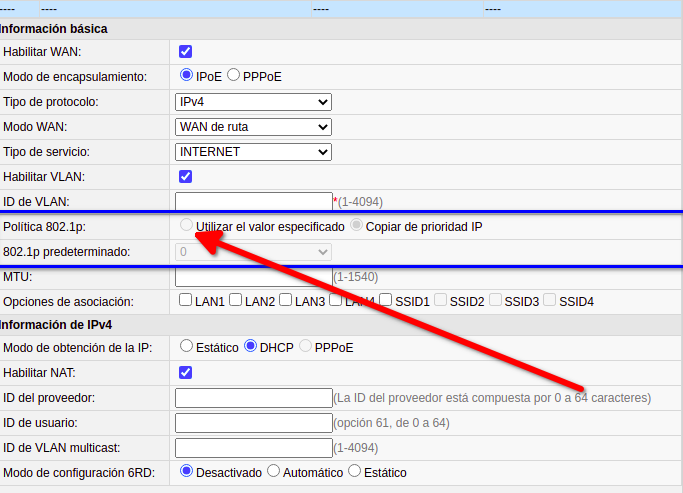The image size is (683, 493).
Task: Focus the ID de usuario field
Action: click(x=253, y=423)
